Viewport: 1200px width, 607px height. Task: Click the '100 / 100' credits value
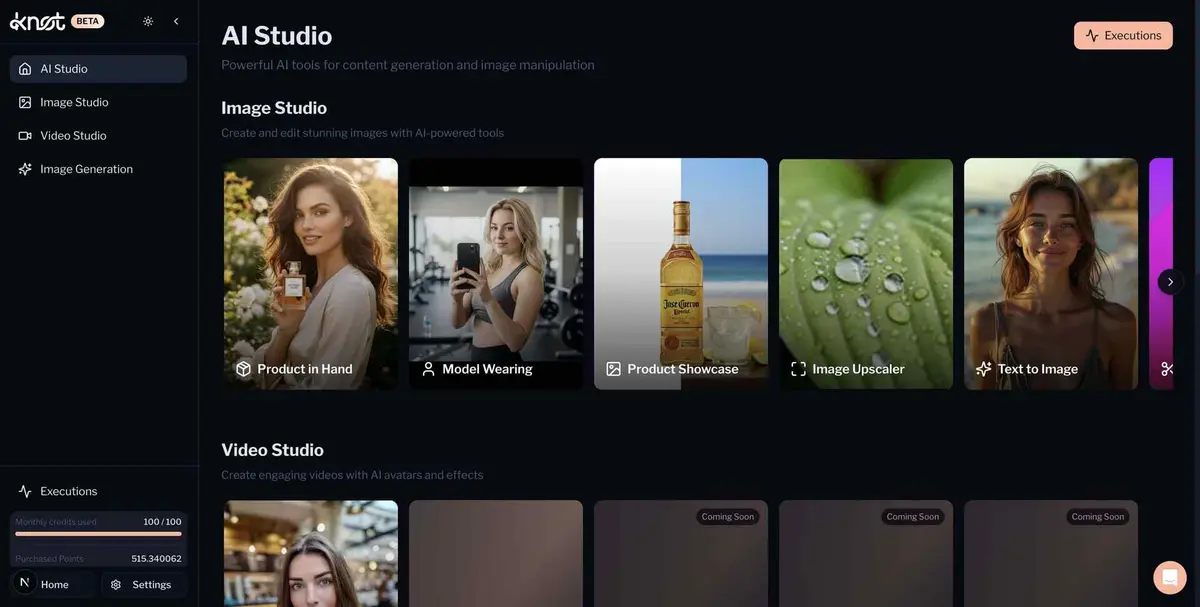coord(162,522)
